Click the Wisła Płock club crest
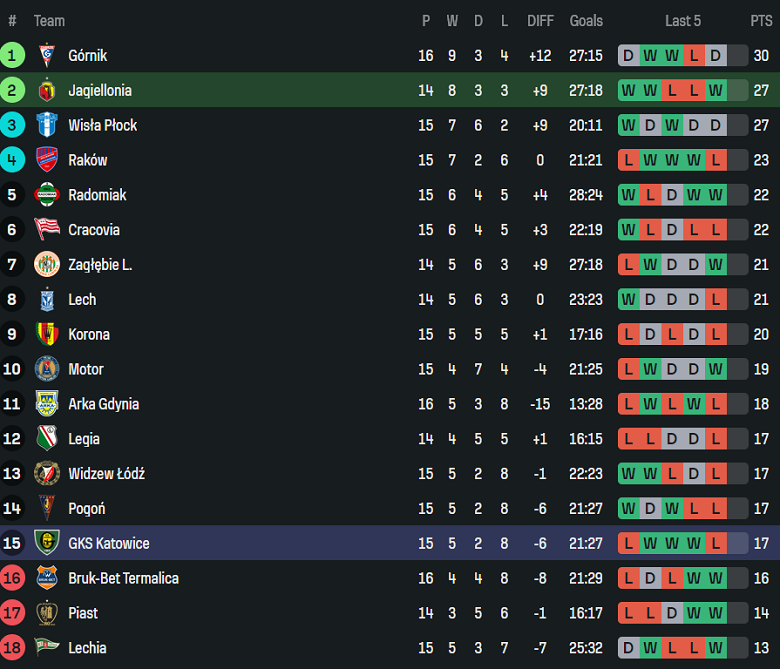This screenshot has width=780, height=669. coord(47,126)
